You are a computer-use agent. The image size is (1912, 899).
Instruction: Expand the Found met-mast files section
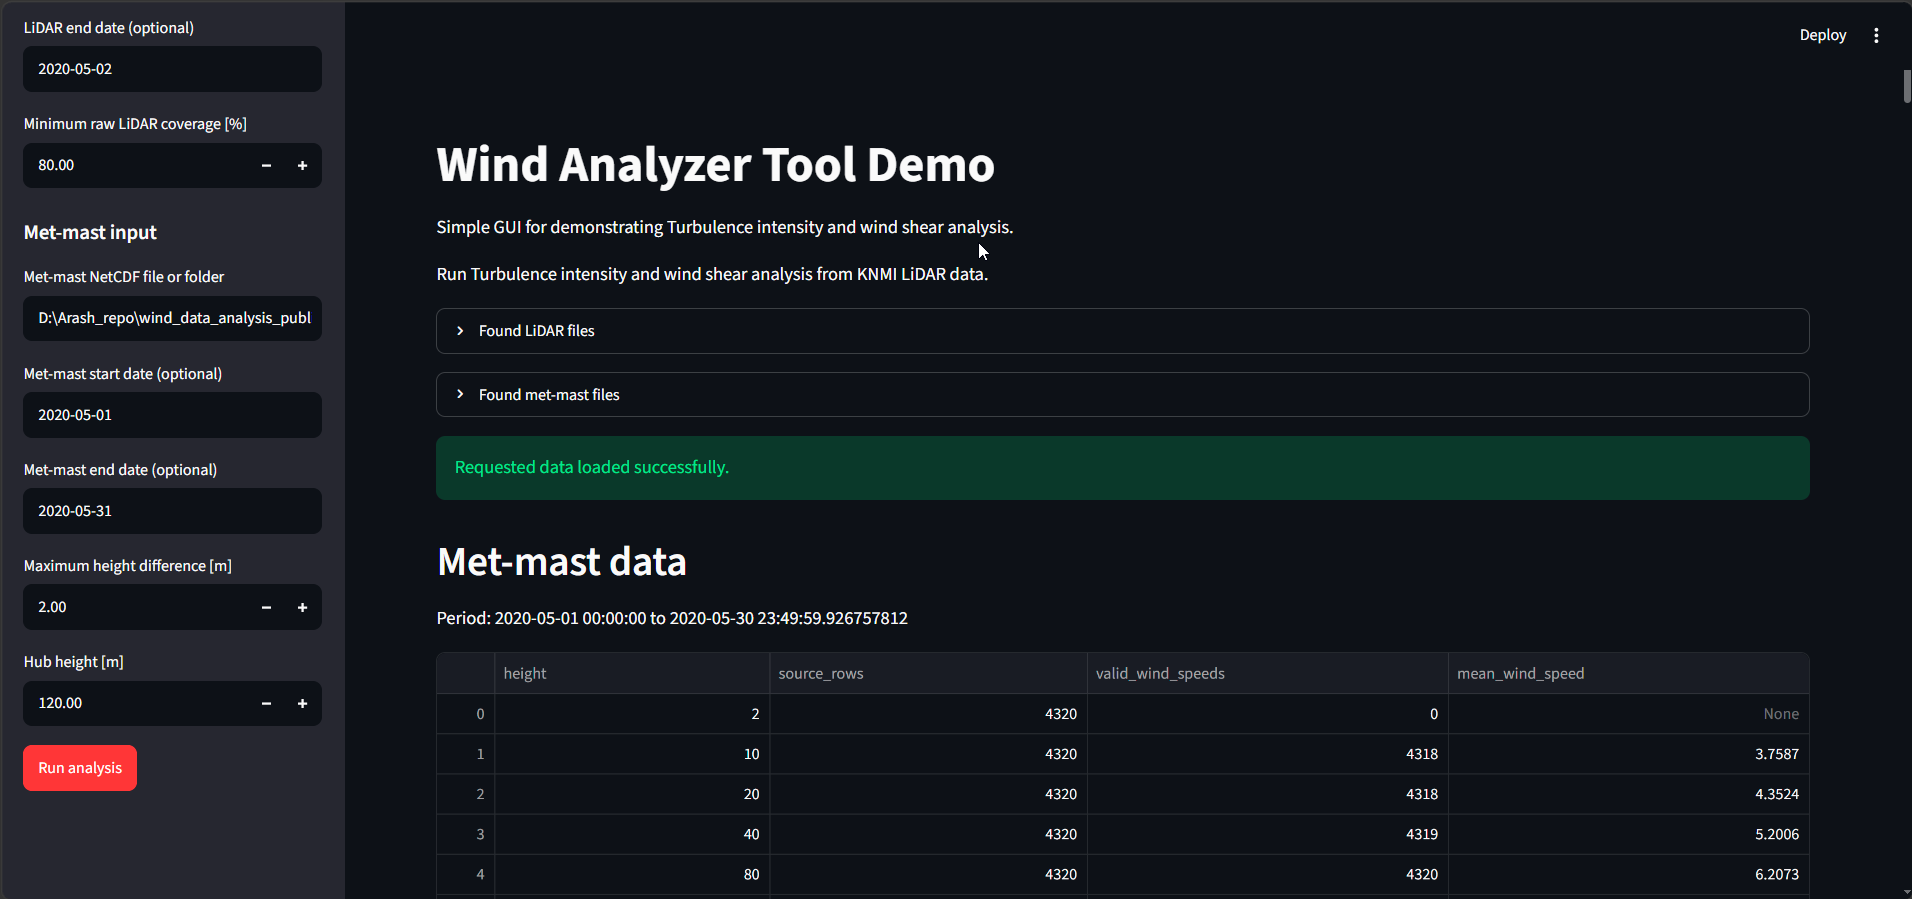pos(1122,395)
